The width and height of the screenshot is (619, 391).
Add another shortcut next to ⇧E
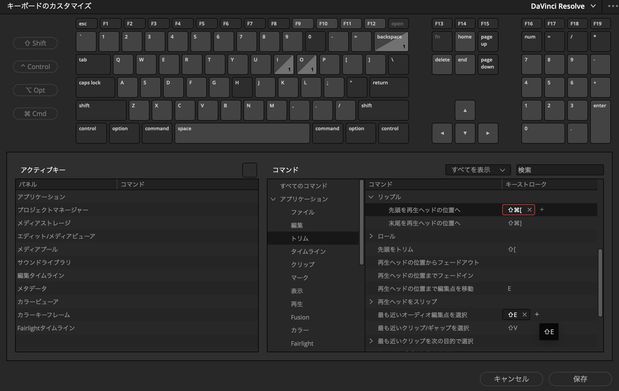(536, 315)
